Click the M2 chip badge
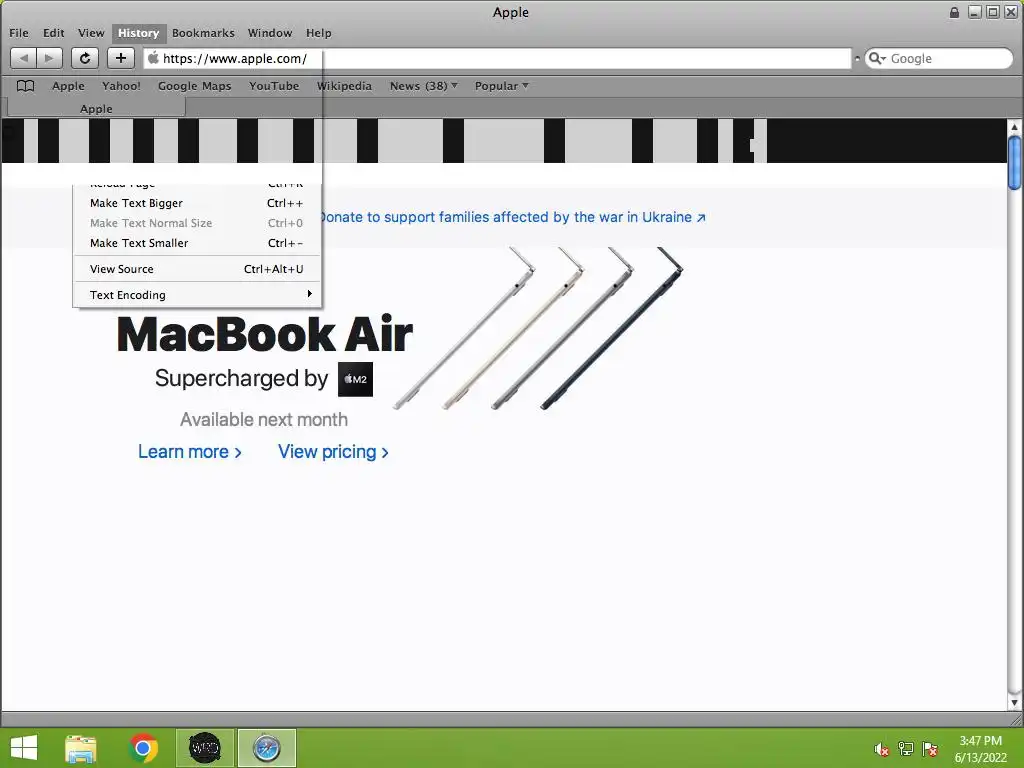1024x768 pixels. [x=355, y=379]
